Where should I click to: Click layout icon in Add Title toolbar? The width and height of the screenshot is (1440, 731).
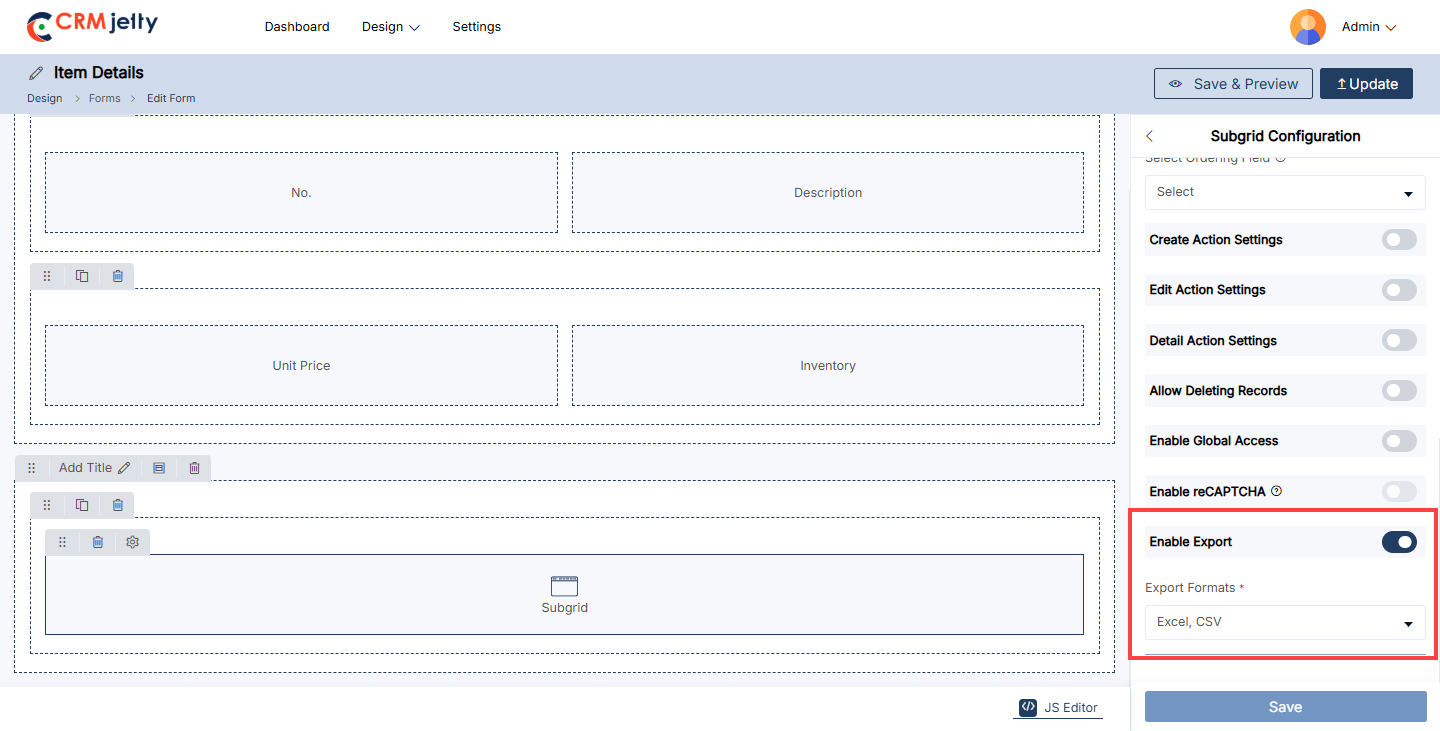pyautogui.click(x=159, y=468)
